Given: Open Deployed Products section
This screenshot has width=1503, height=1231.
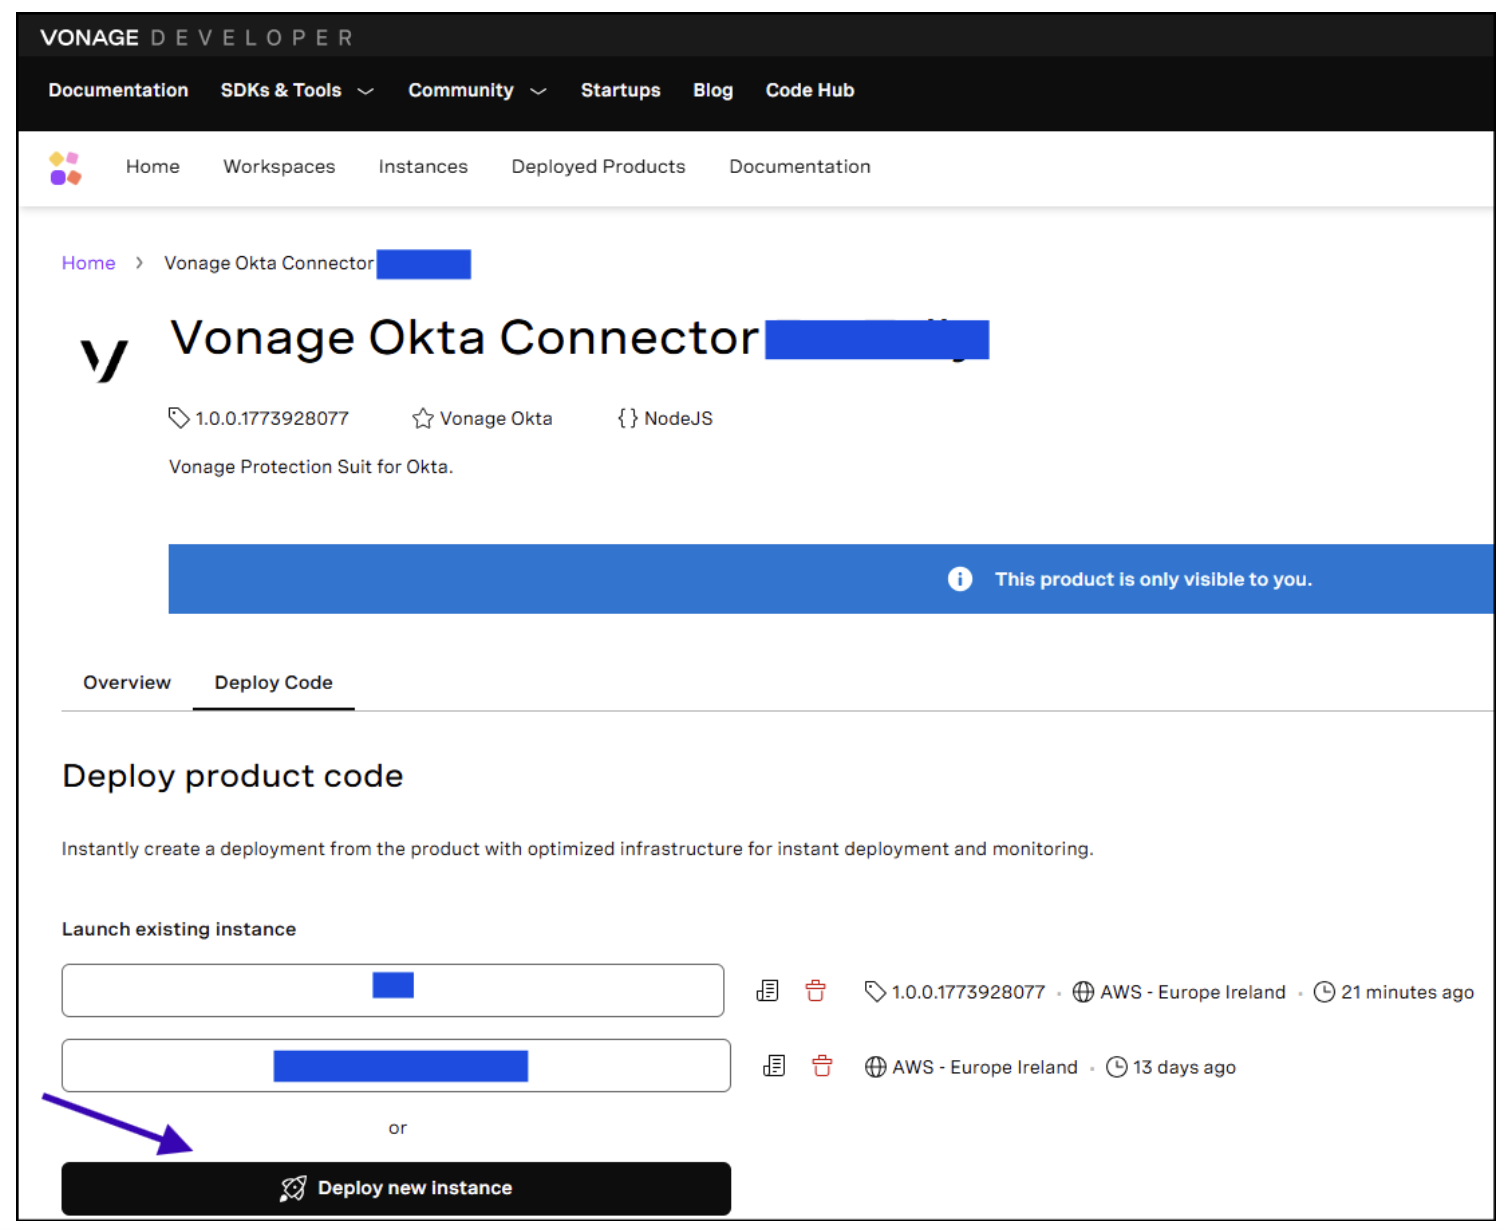Looking at the screenshot, I should pyautogui.click(x=598, y=167).
